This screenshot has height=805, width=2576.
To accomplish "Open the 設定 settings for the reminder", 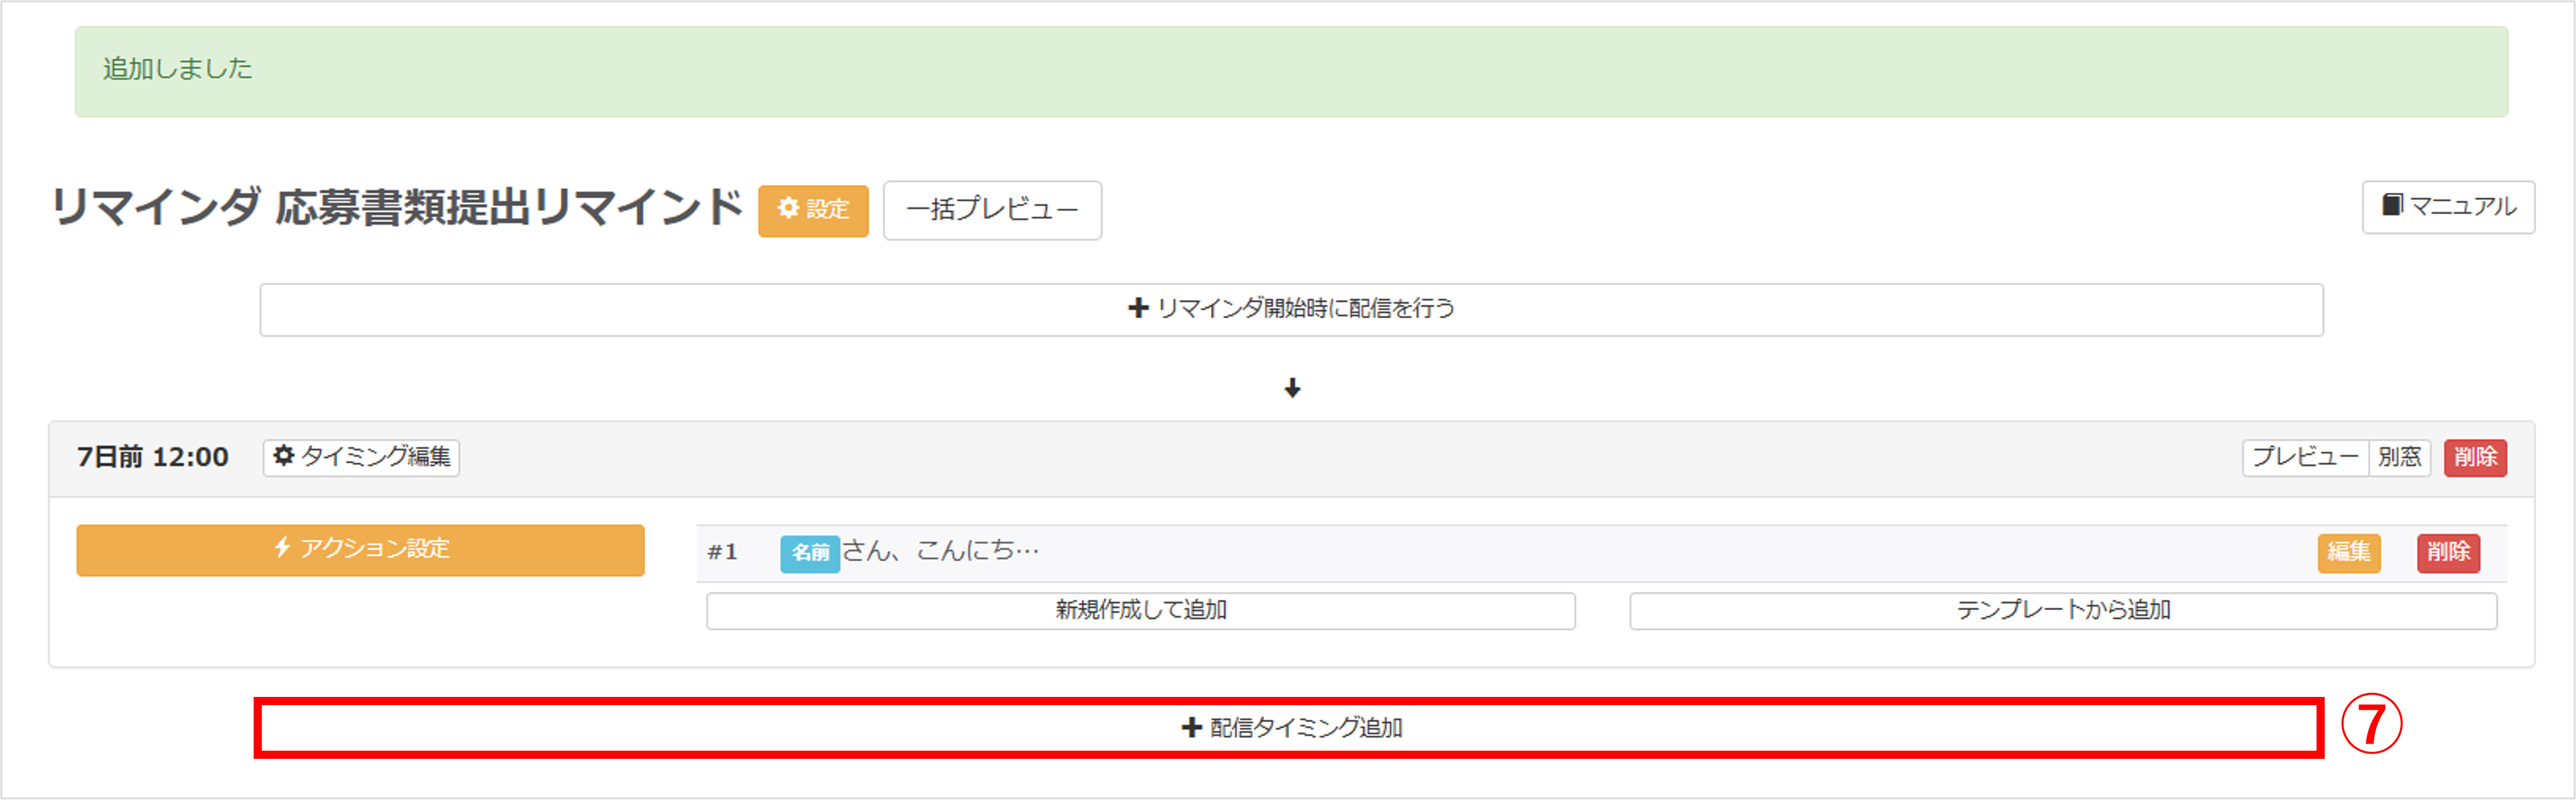I will pos(813,210).
